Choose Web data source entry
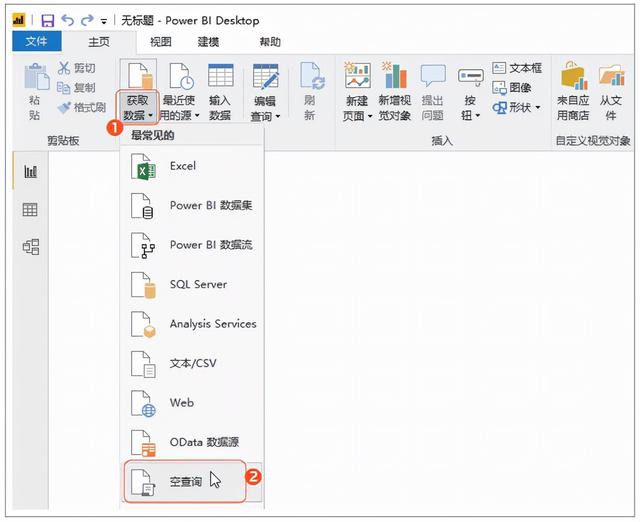This screenshot has width=640, height=522. pyautogui.click(x=192, y=403)
